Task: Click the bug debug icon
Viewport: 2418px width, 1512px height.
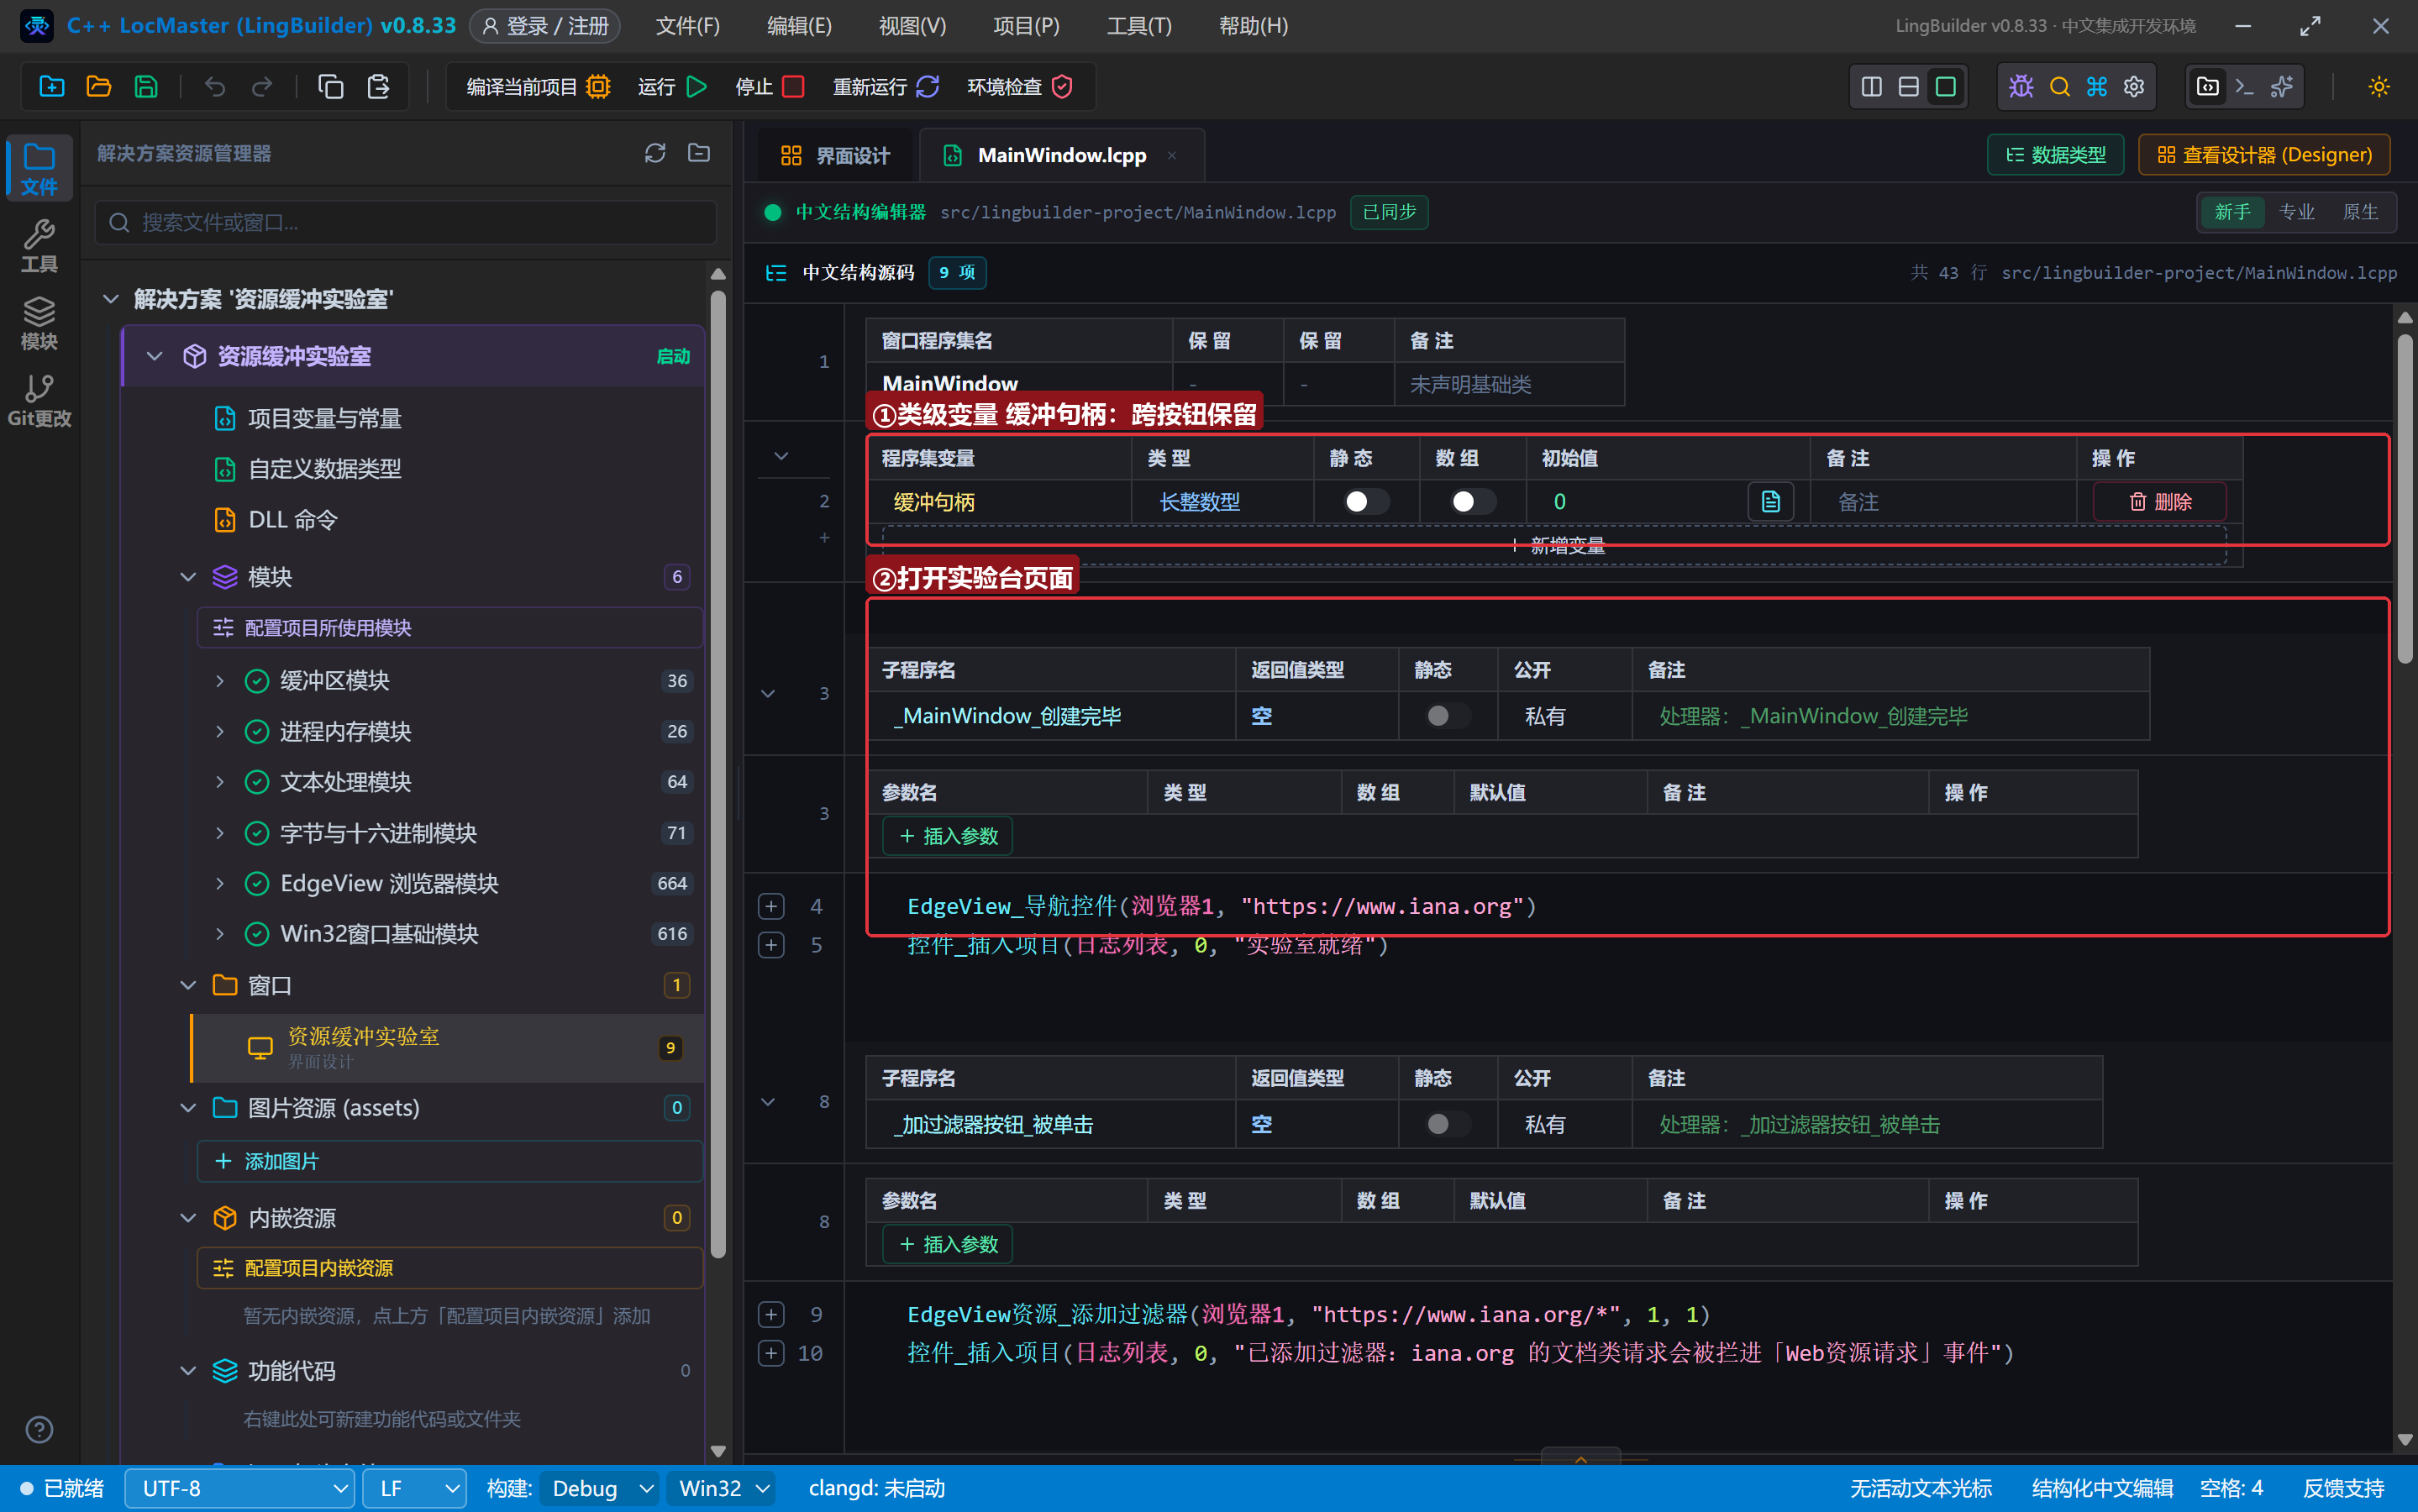Action: click(2021, 87)
